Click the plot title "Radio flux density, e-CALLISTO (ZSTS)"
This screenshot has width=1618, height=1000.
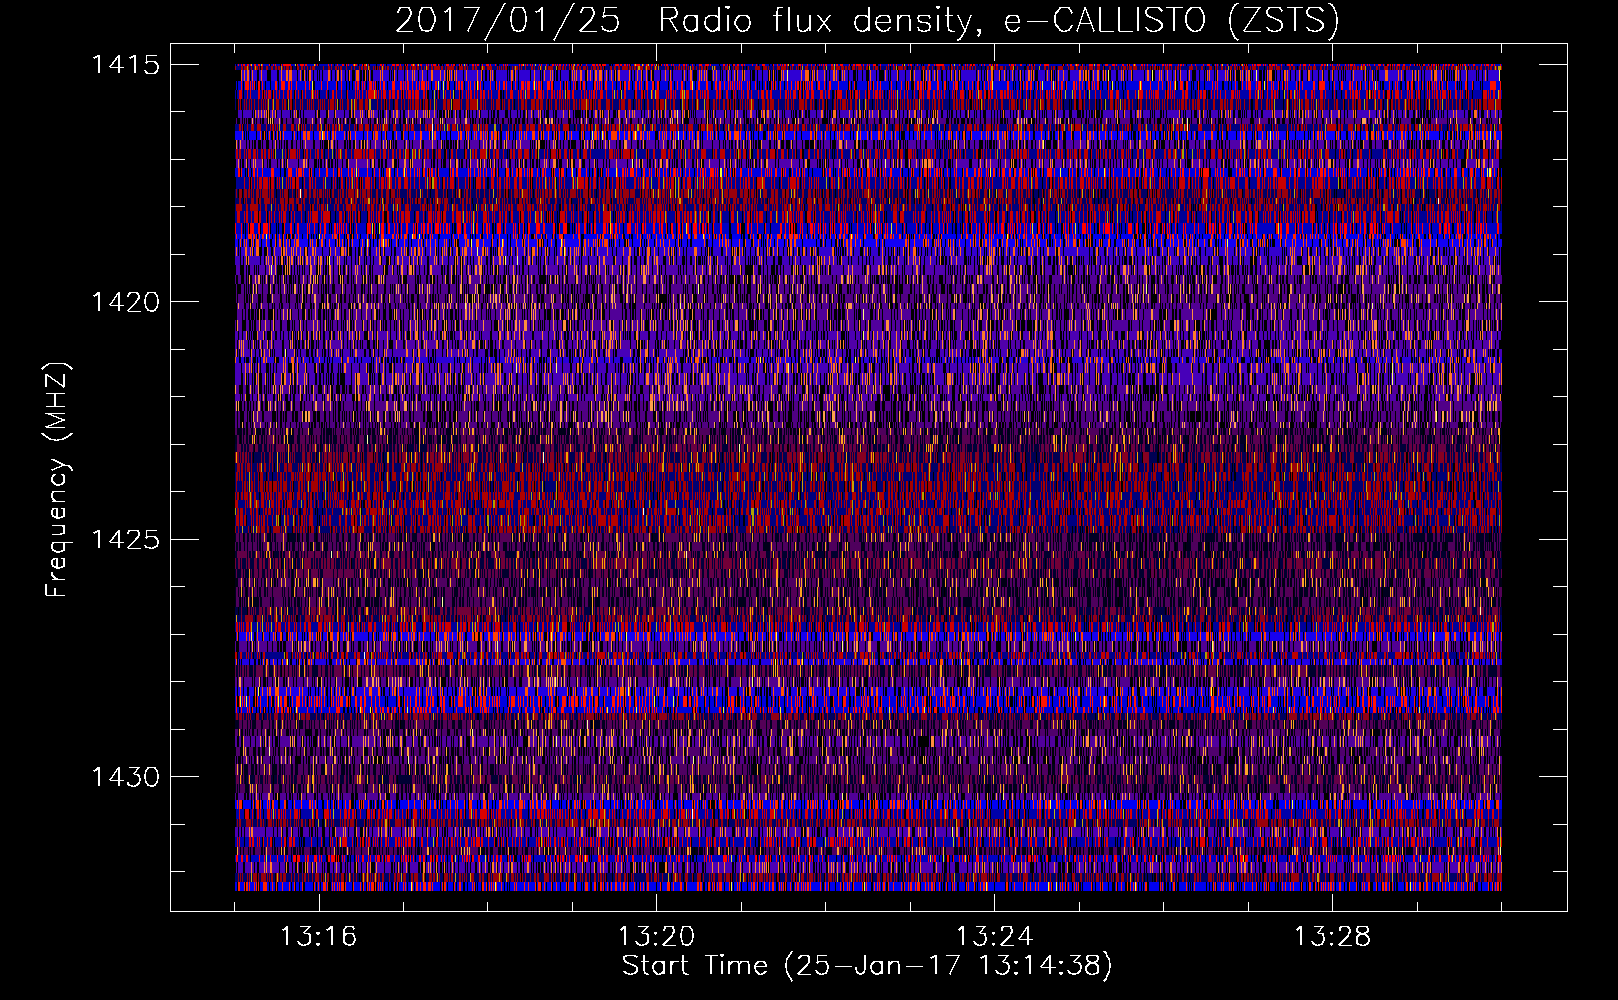[998, 21]
